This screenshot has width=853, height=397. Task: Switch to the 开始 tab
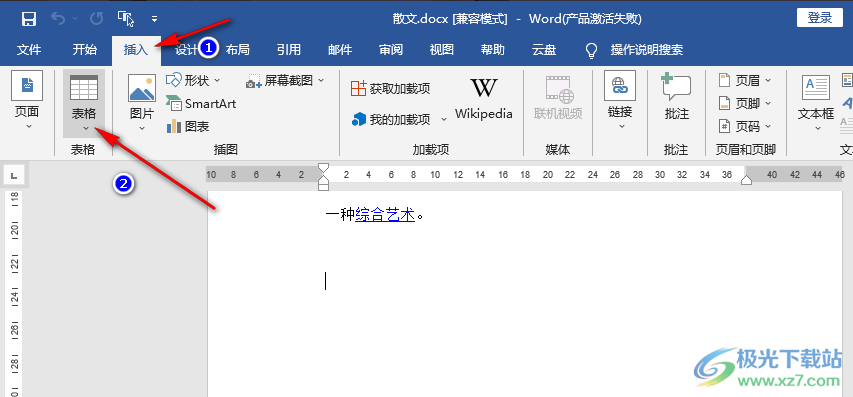click(x=85, y=50)
